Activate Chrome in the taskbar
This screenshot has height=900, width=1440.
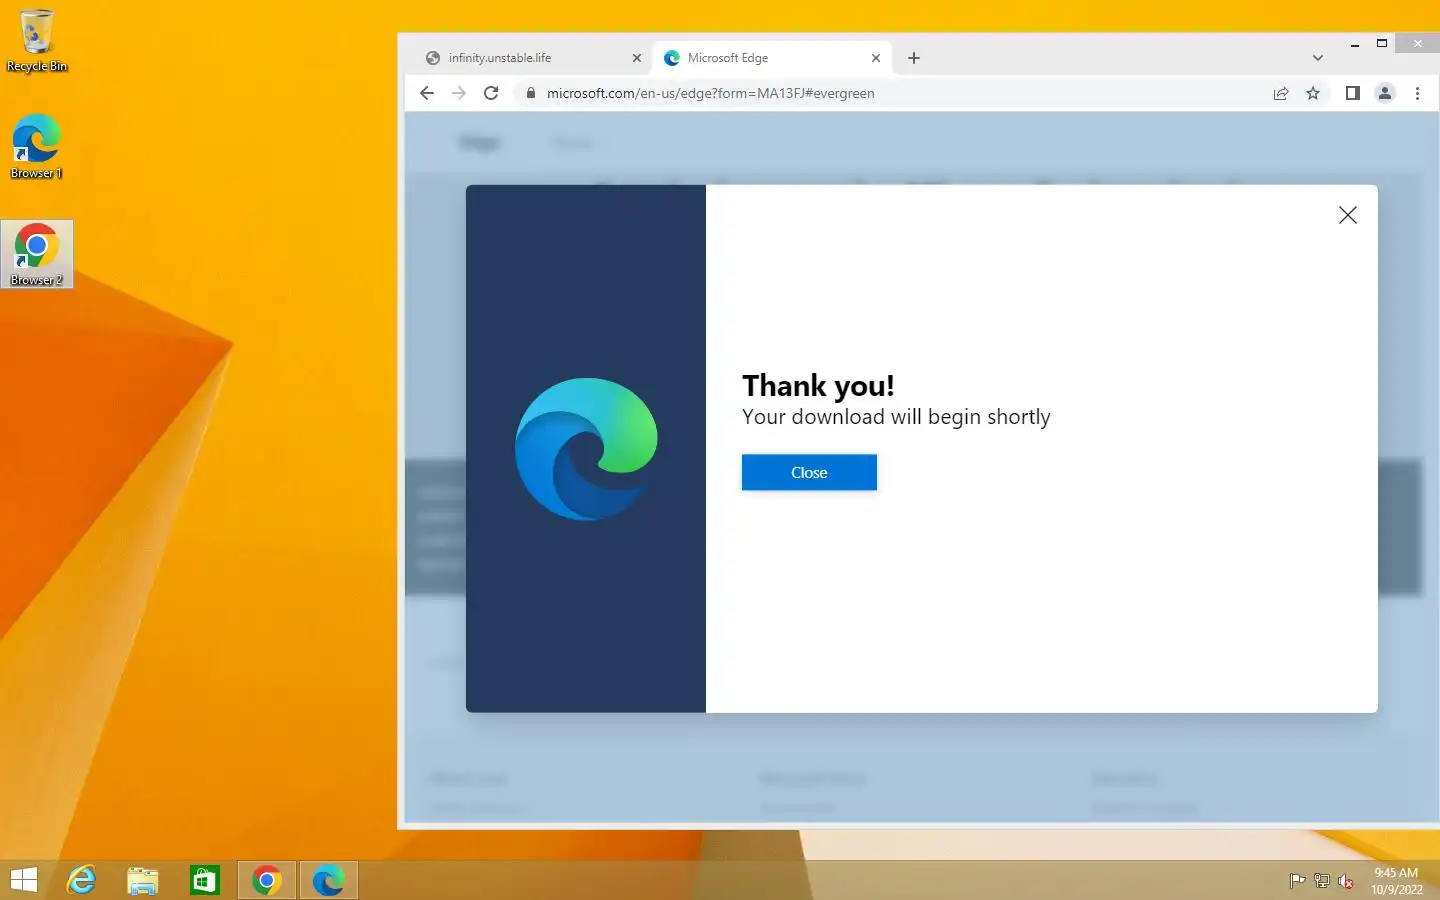[267, 880]
